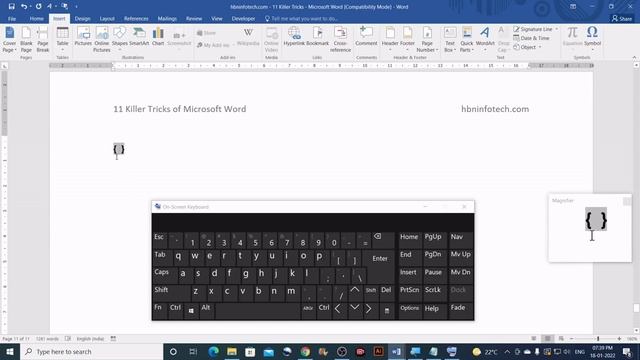The height and width of the screenshot is (360, 640).
Task: Insert a Blank Page
Action: tap(26, 40)
